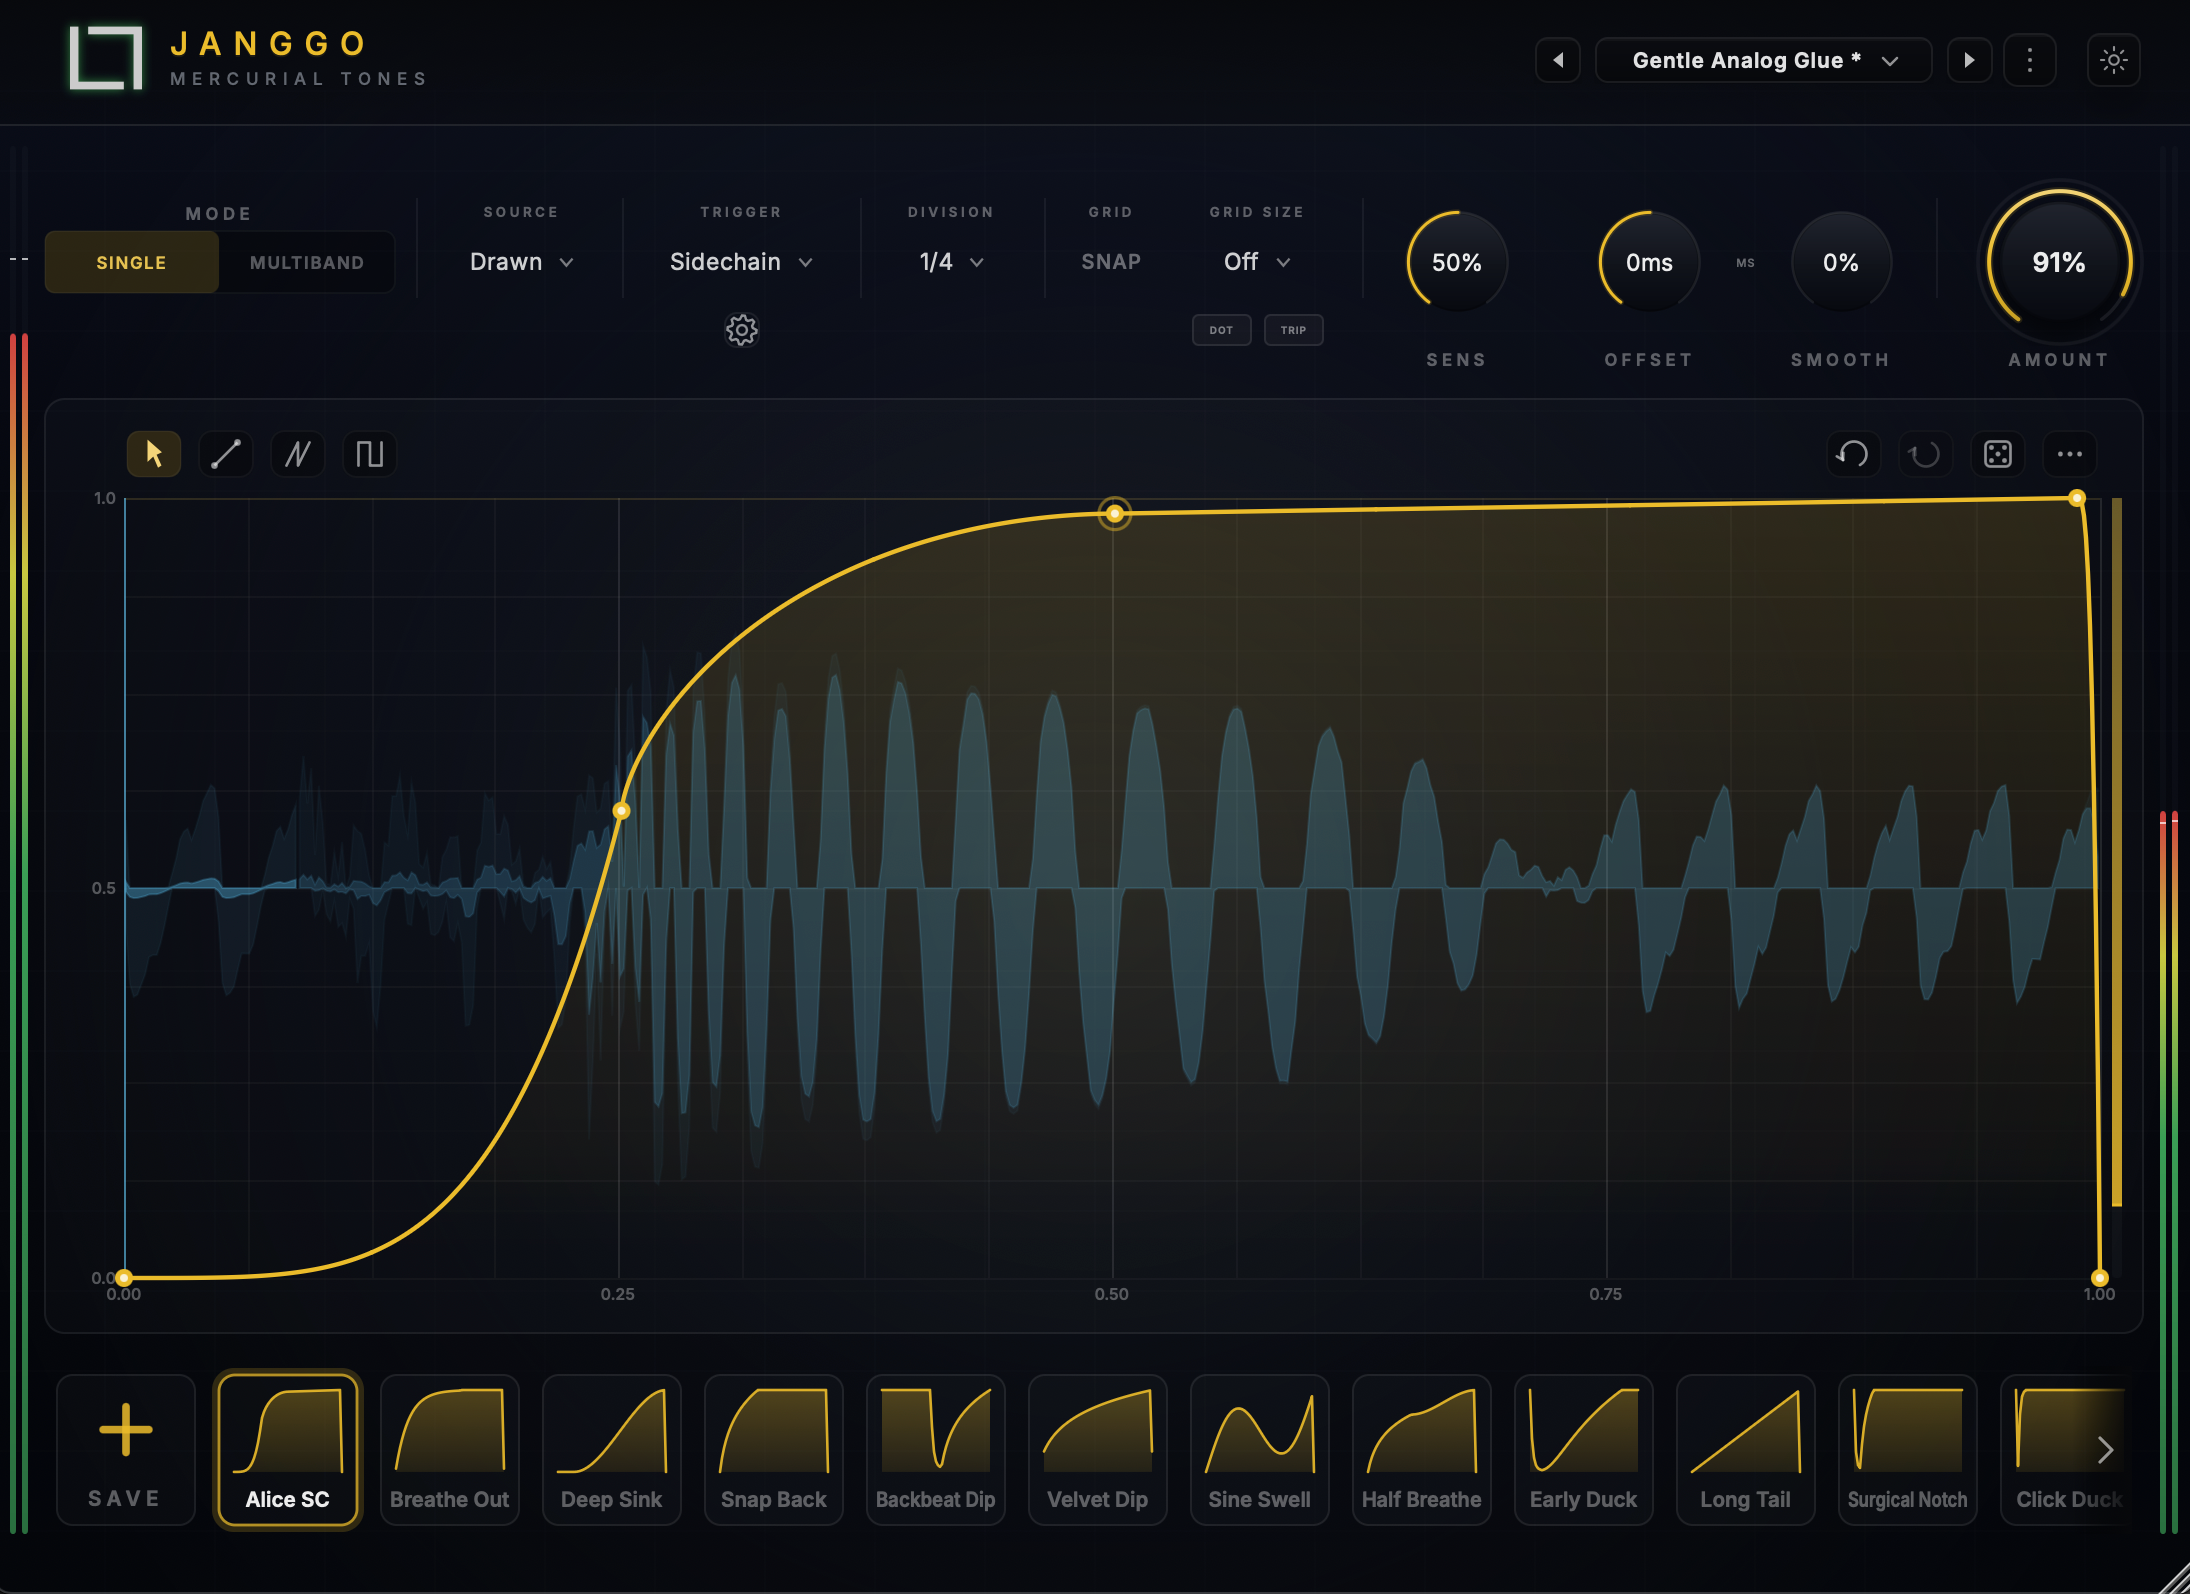The height and width of the screenshot is (1594, 2190).
Task: Click the brightness theme icon
Action: point(2113,60)
